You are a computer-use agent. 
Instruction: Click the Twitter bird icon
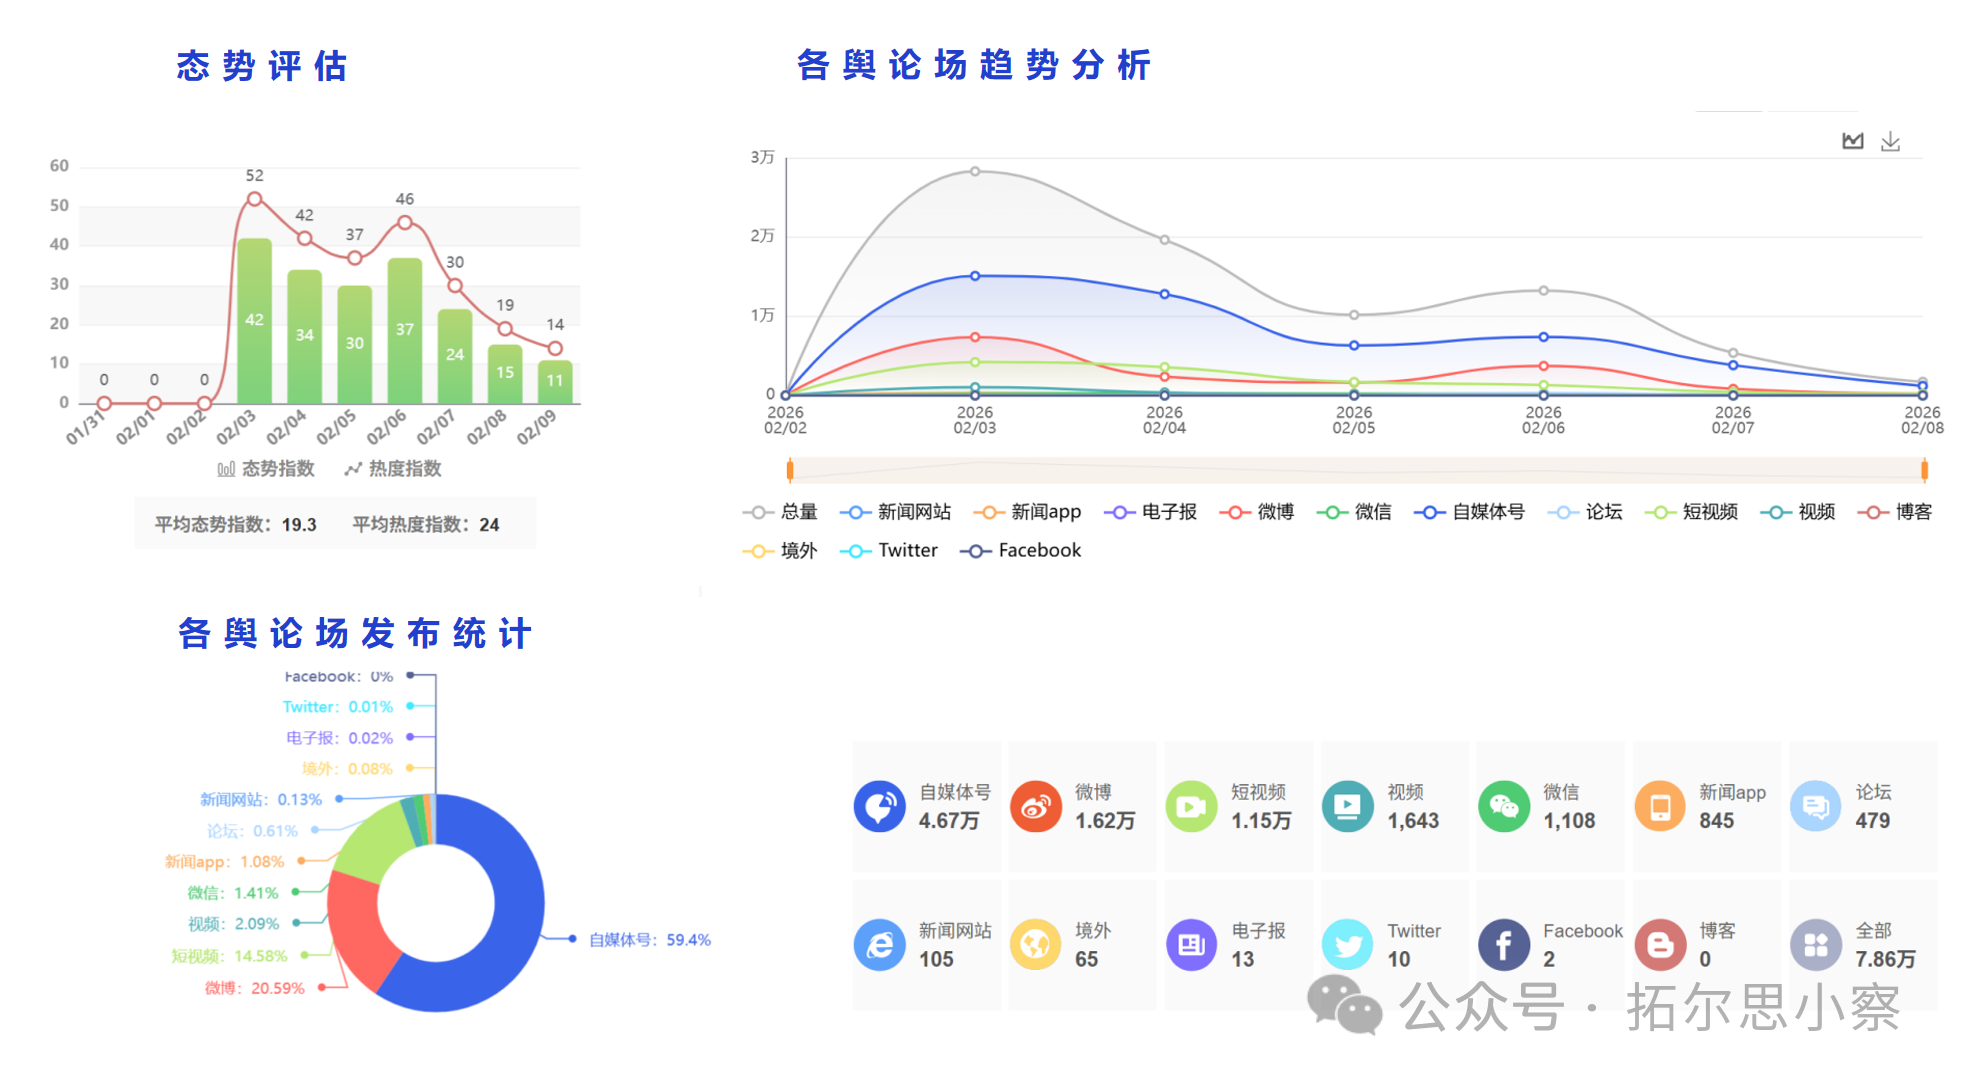pos(1347,944)
